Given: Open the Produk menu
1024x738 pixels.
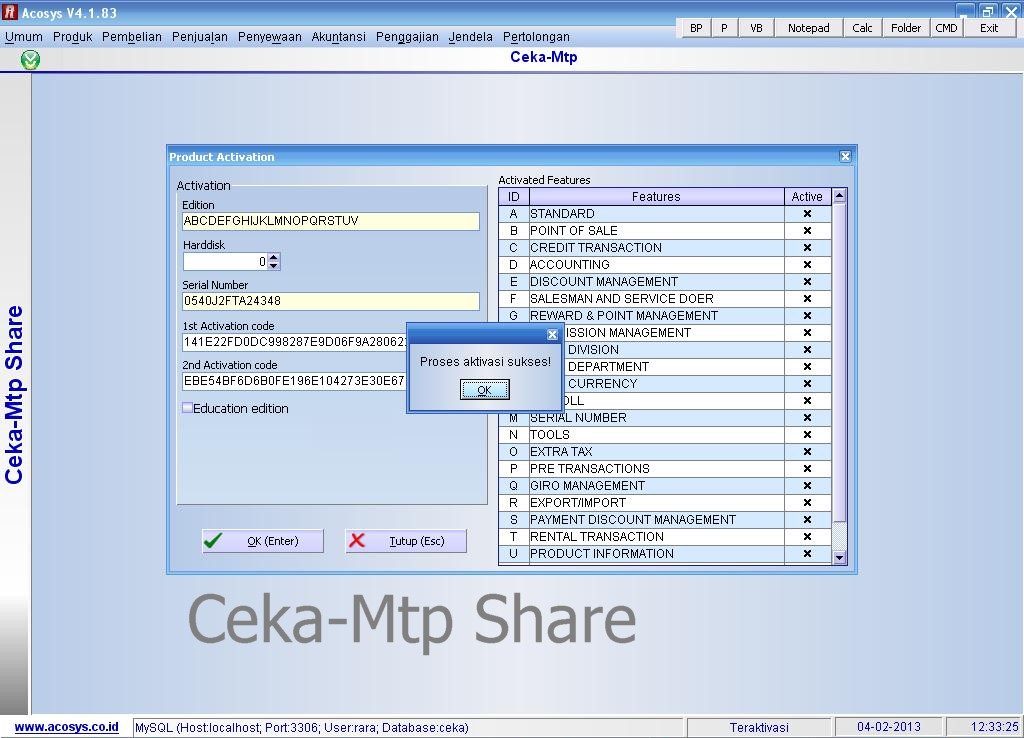Looking at the screenshot, I should 72,37.
